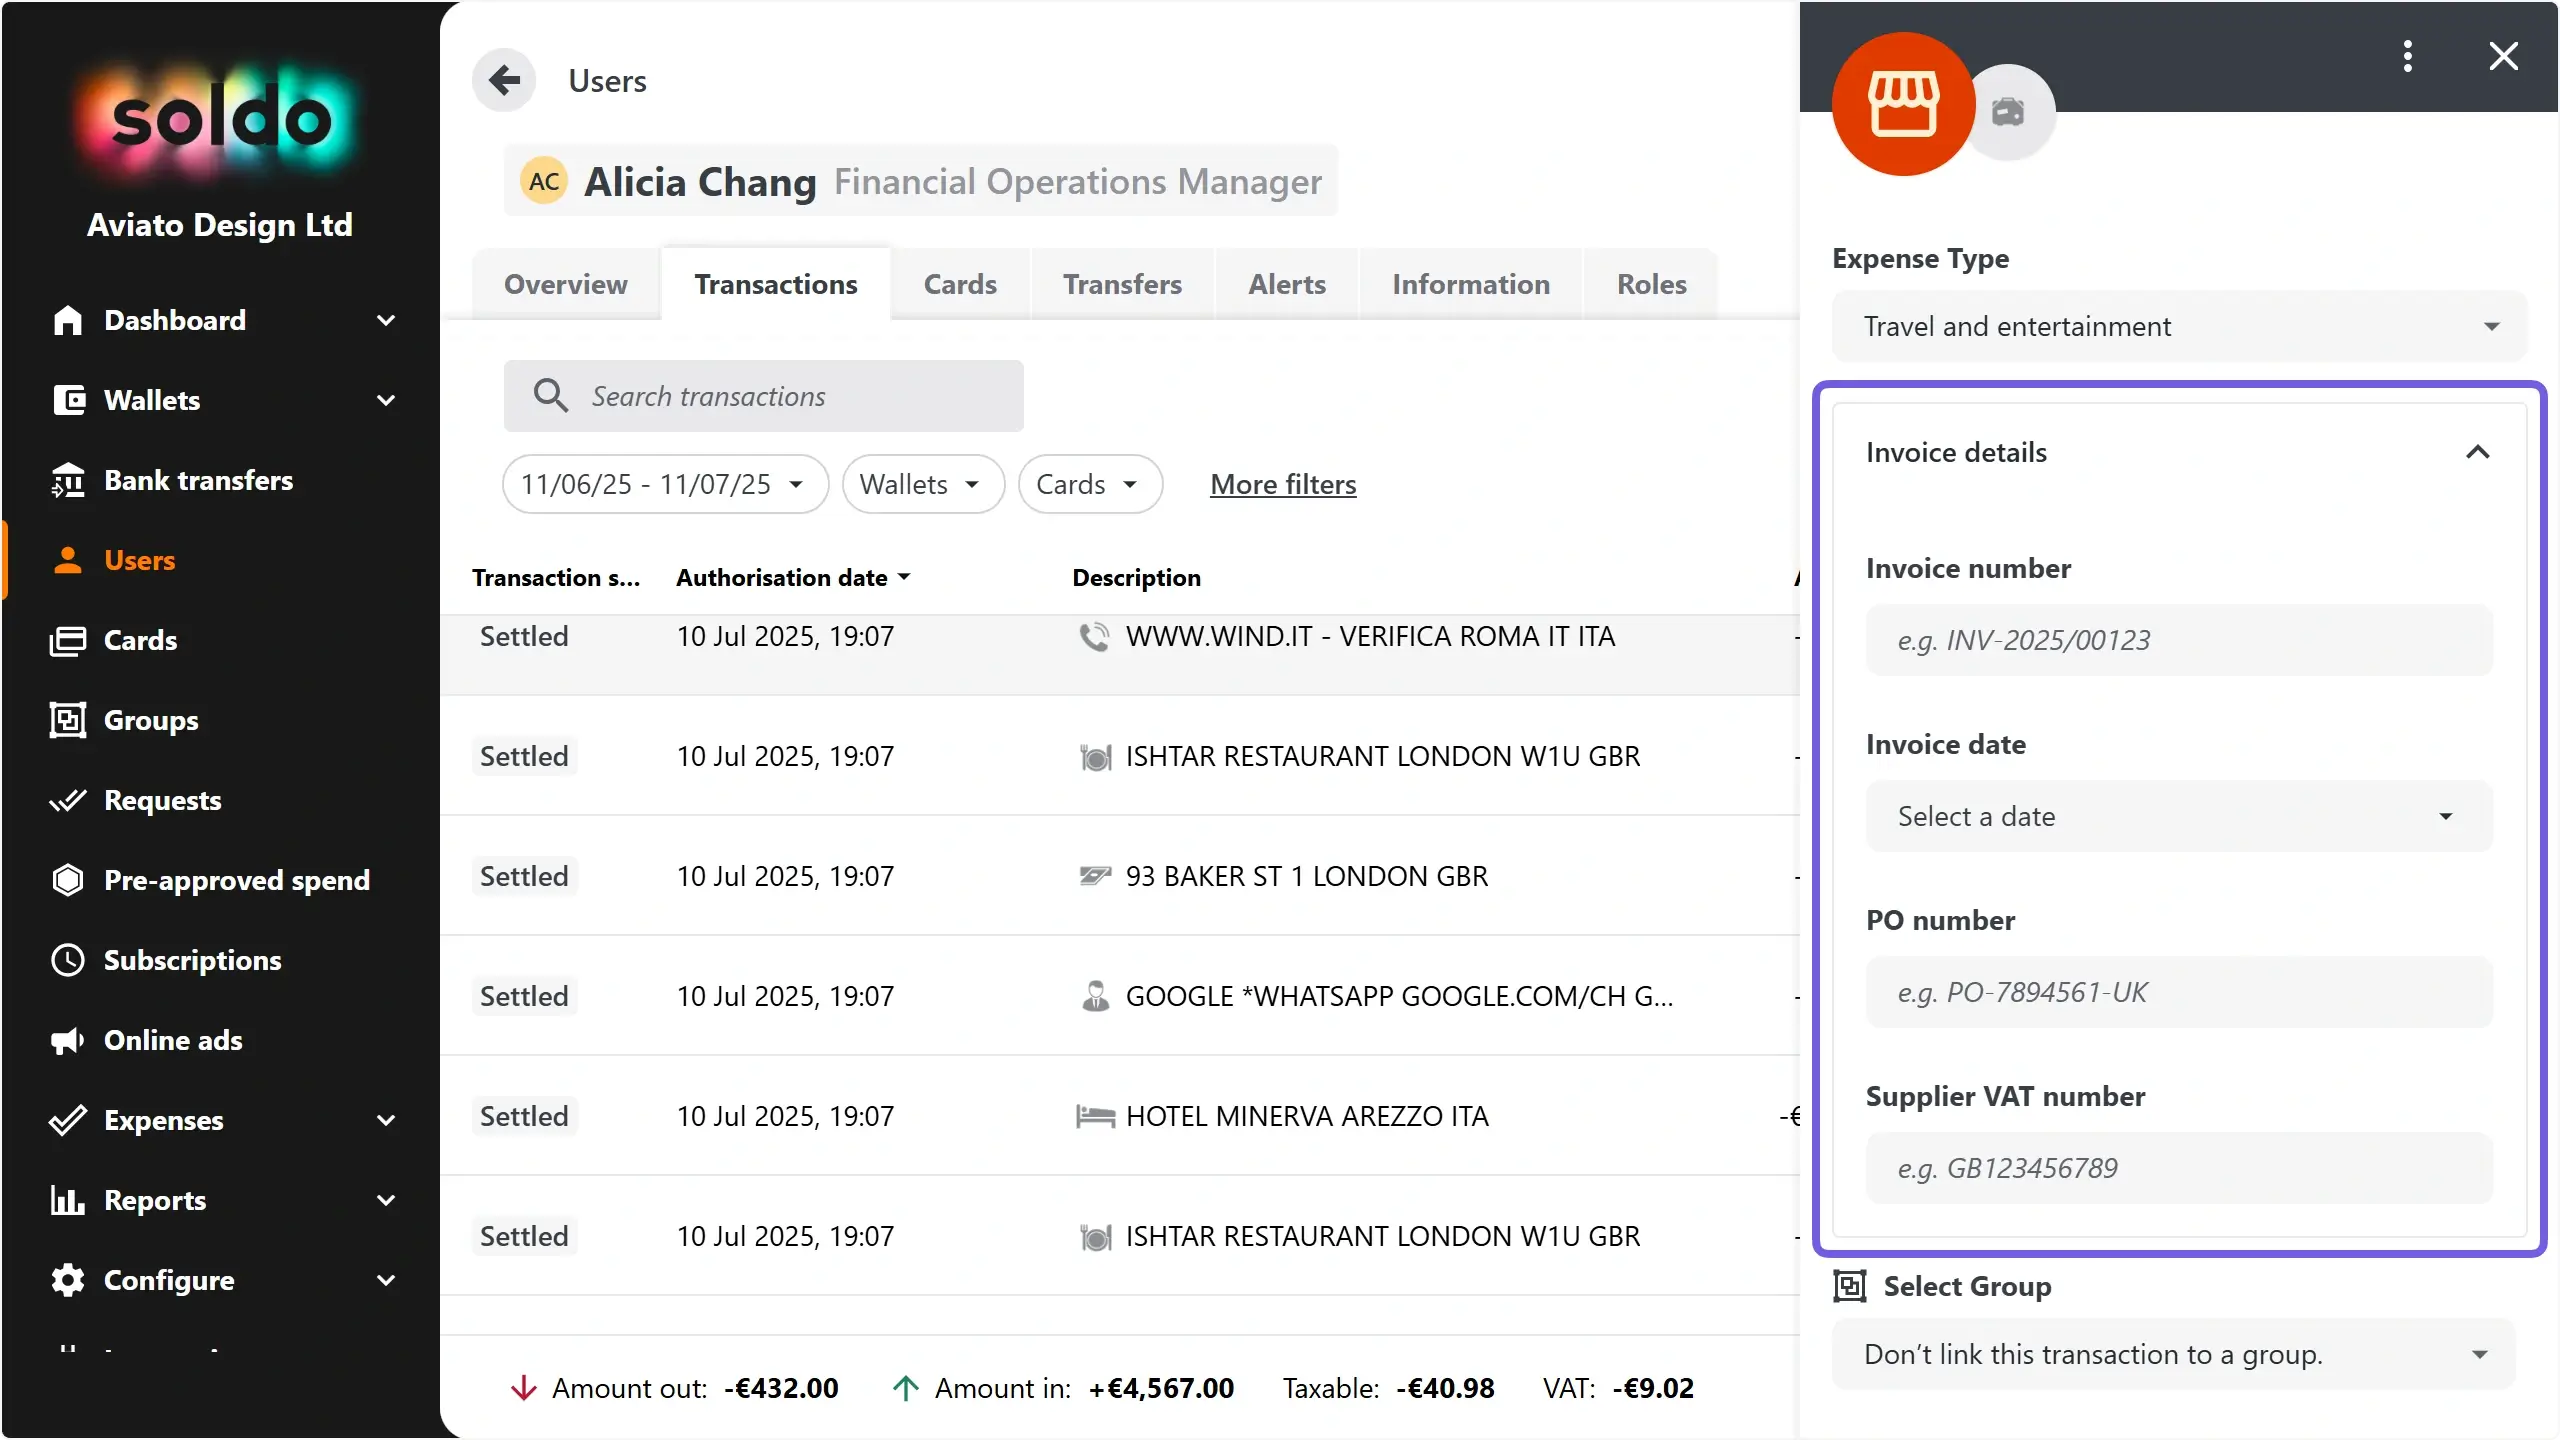Click the back arrow next to Users
Screen dimensions: 2560x1440
tap(505, 80)
